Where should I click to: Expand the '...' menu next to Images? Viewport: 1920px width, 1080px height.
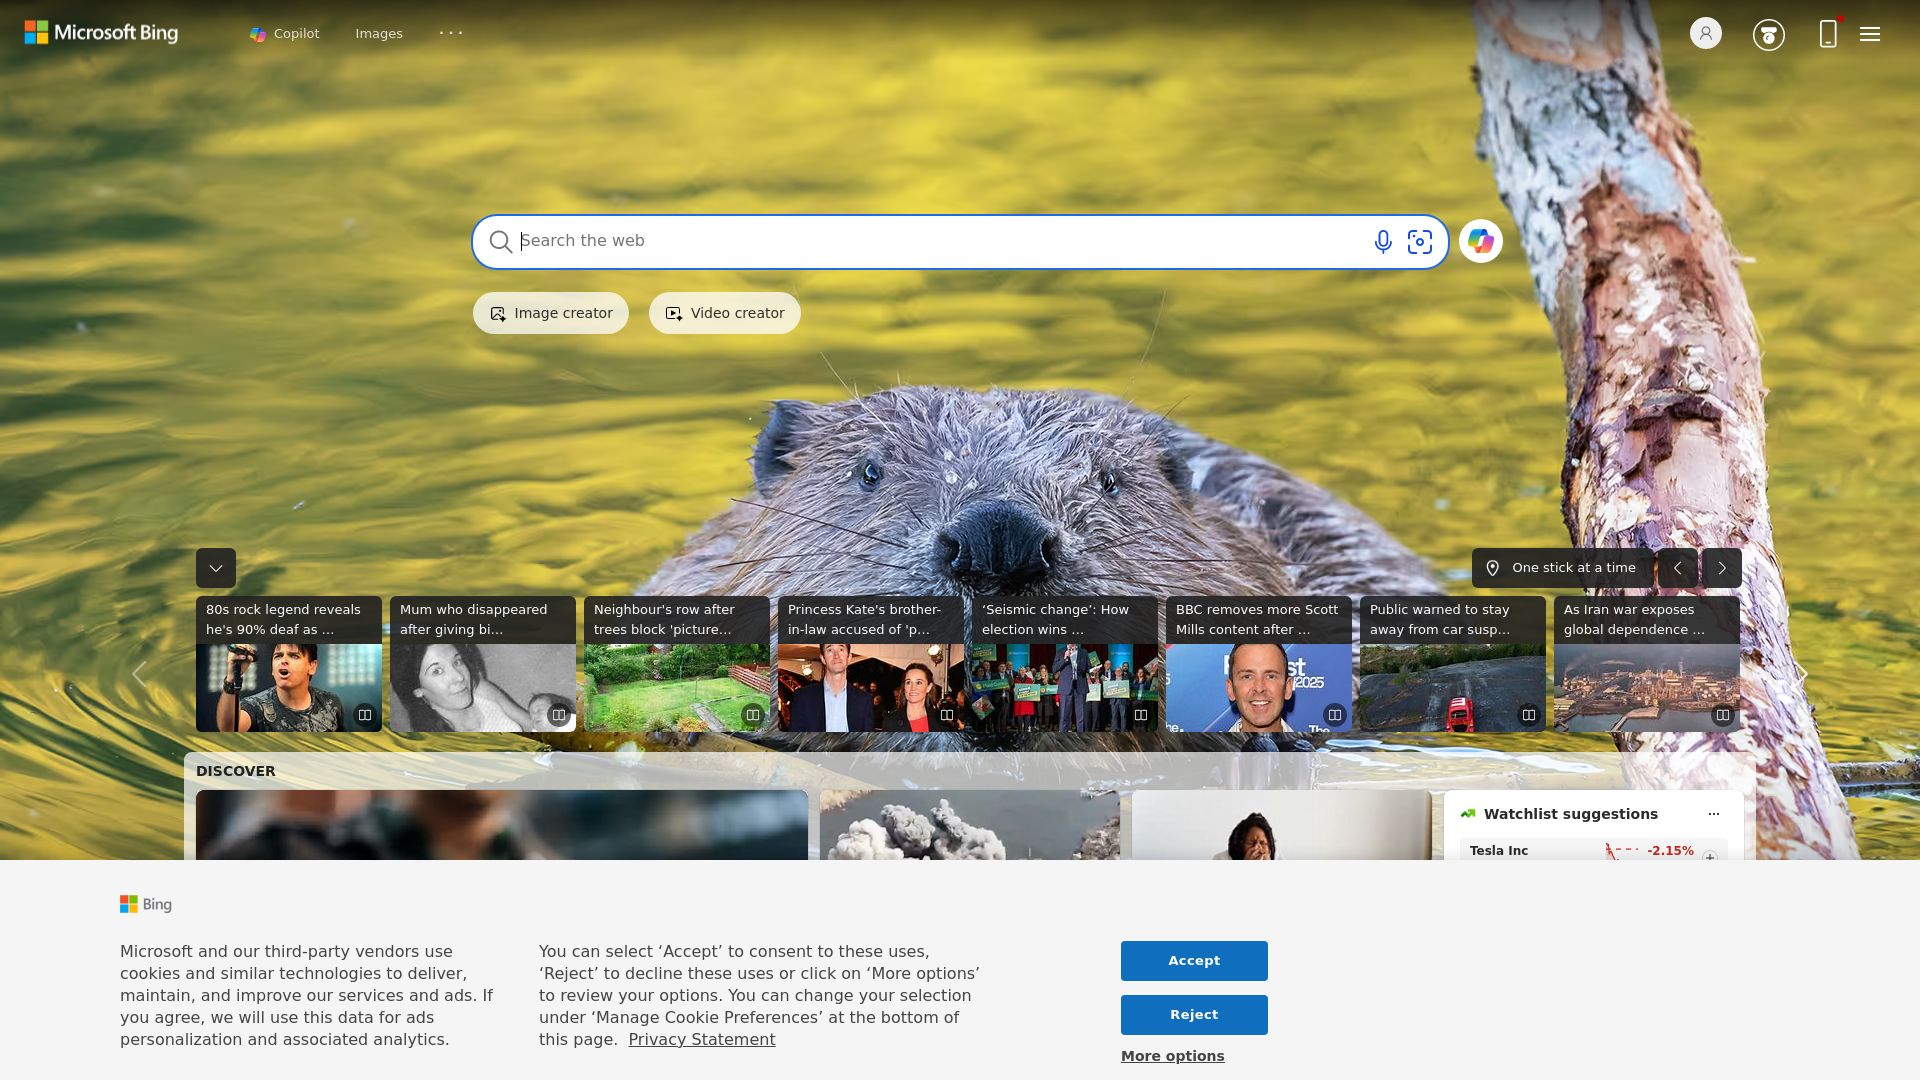pos(451,33)
